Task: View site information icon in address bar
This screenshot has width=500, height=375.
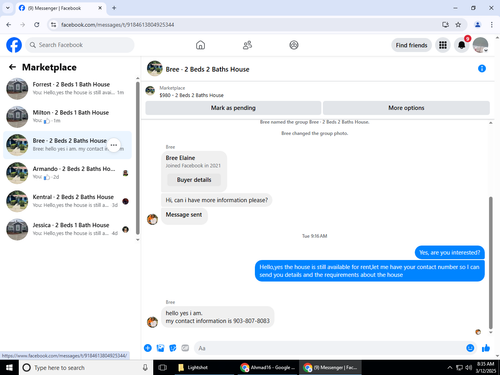Action: point(54,25)
